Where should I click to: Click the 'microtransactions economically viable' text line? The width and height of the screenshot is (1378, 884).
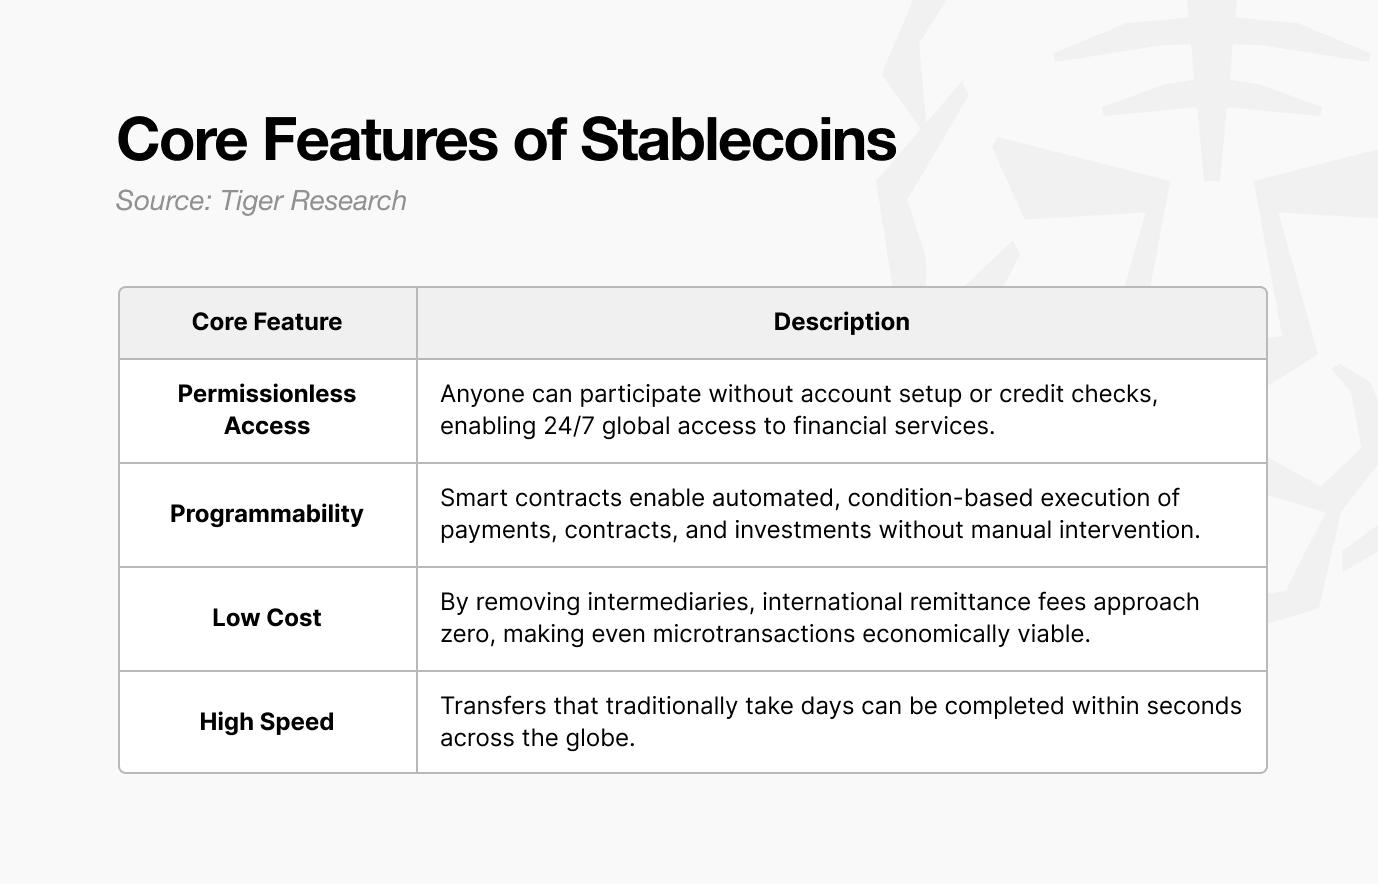[x=765, y=634]
